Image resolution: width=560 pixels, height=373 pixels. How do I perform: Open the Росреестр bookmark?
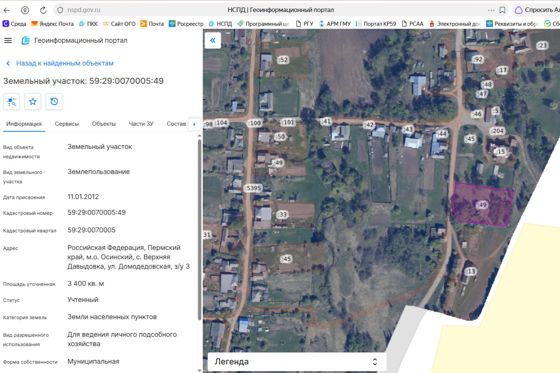coord(186,24)
